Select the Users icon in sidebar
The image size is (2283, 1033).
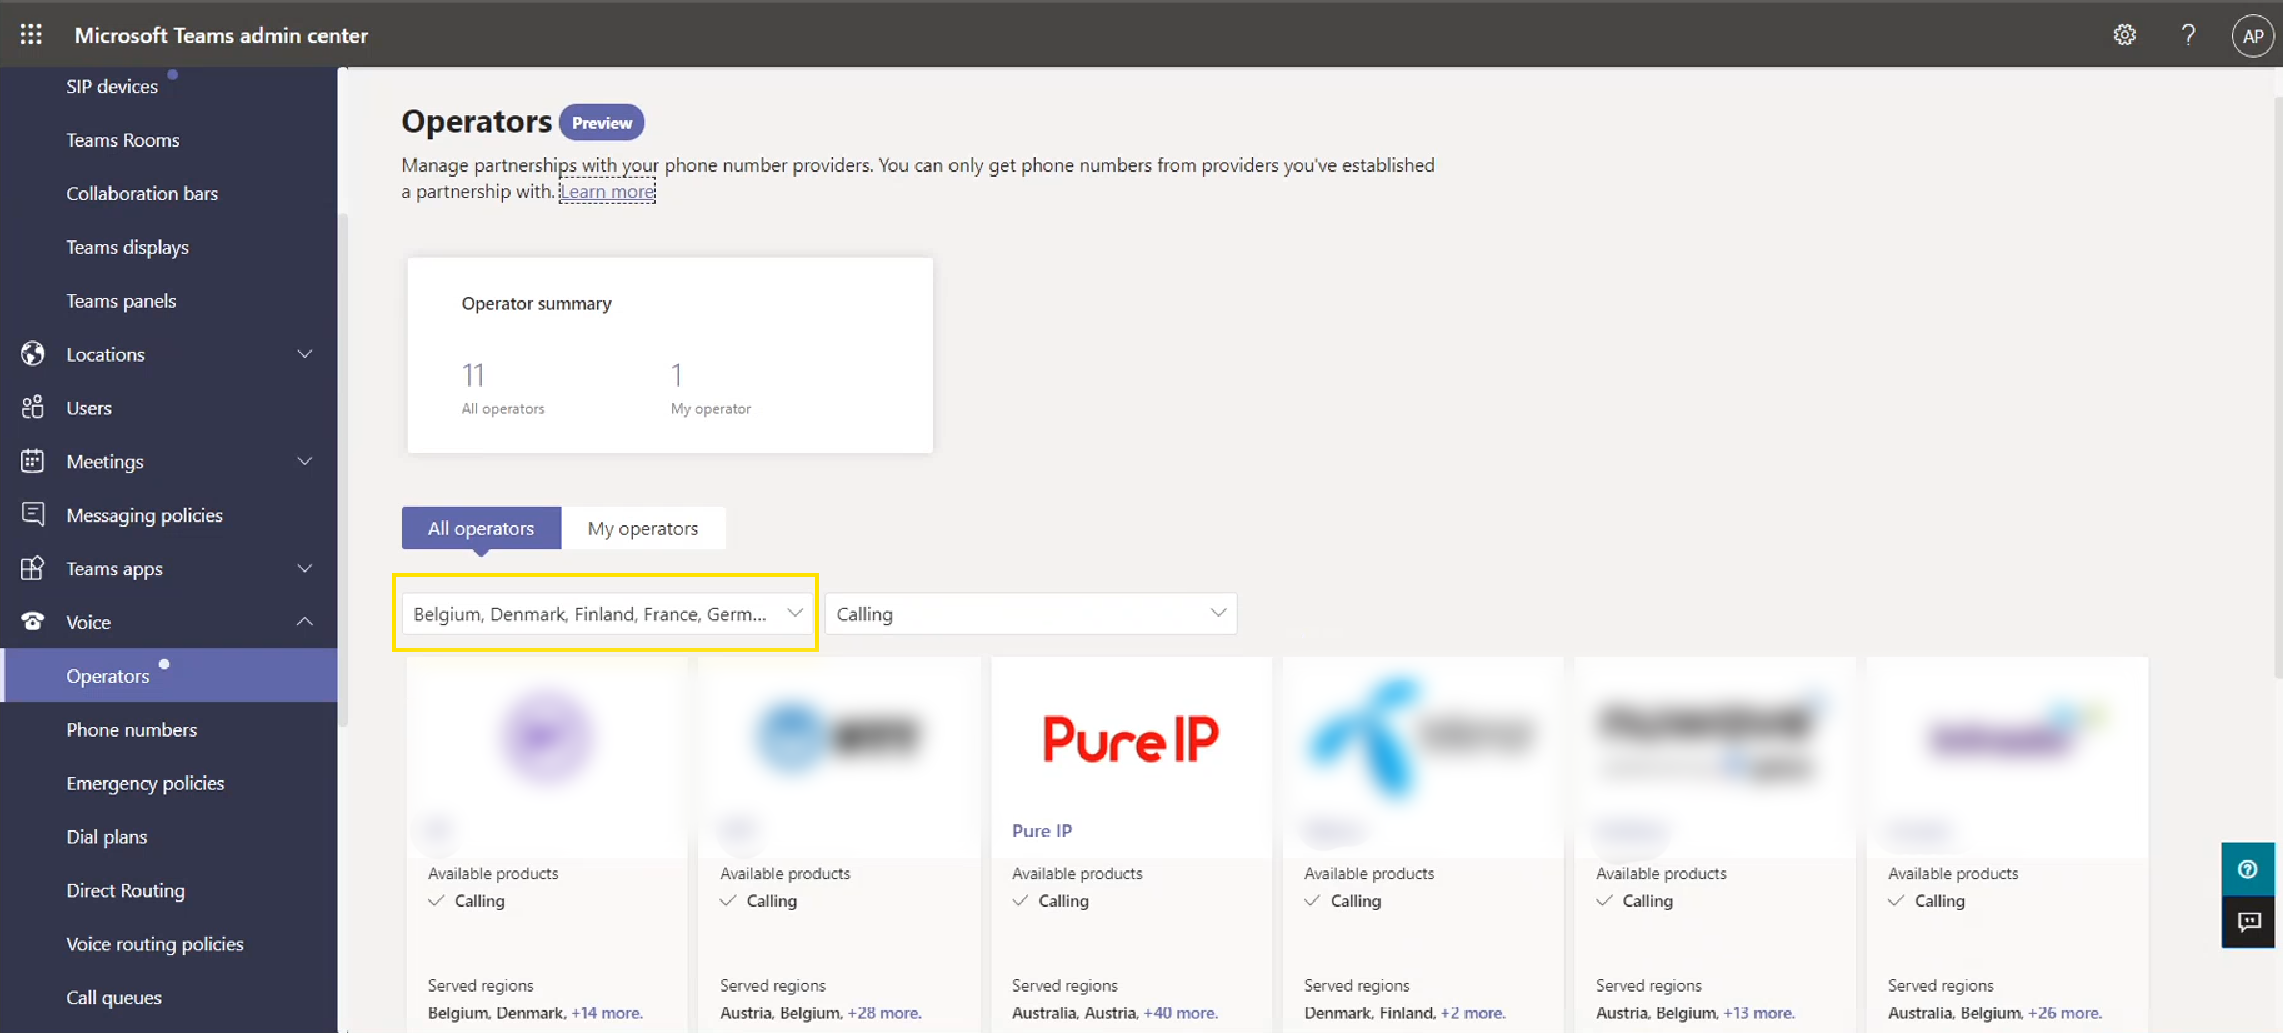tap(33, 407)
